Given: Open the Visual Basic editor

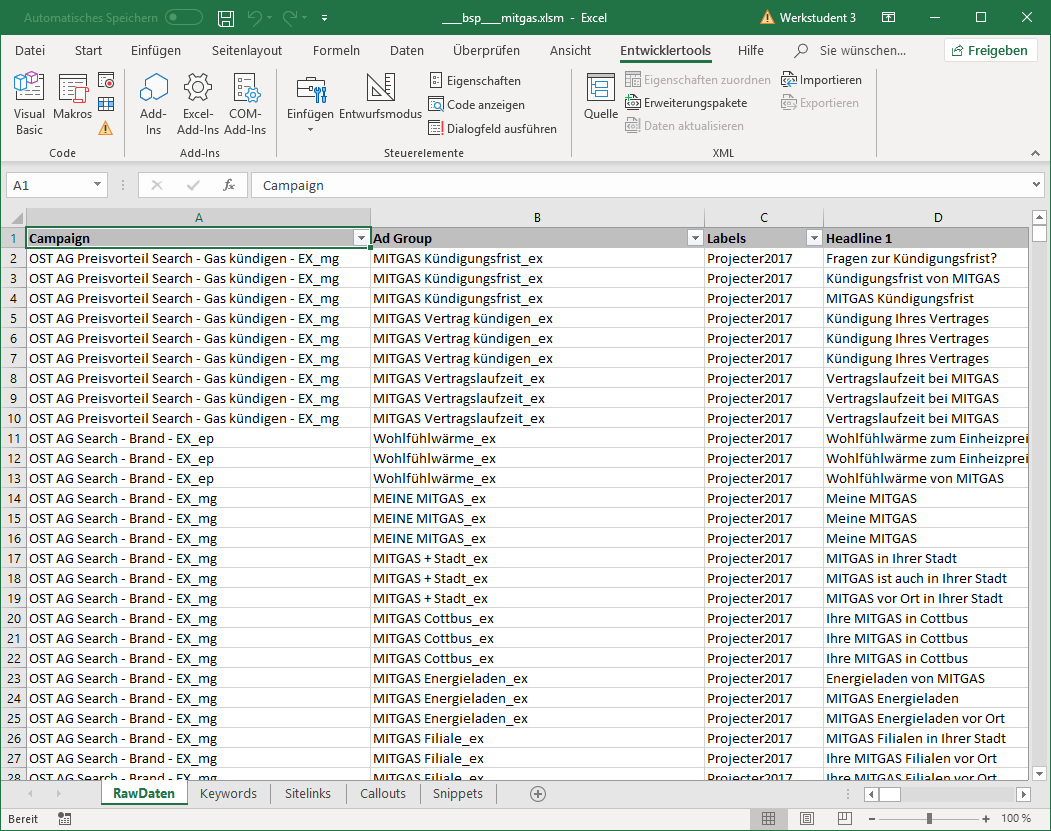Looking at the screenshot, I should pos(29,104).
